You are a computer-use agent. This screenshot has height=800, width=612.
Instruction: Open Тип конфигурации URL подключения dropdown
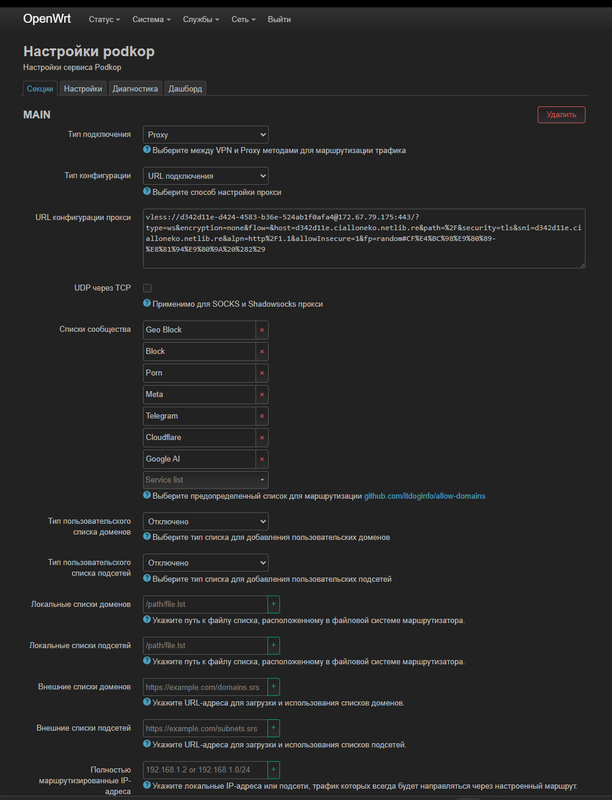pyautogui.click(x=206, y=176)
